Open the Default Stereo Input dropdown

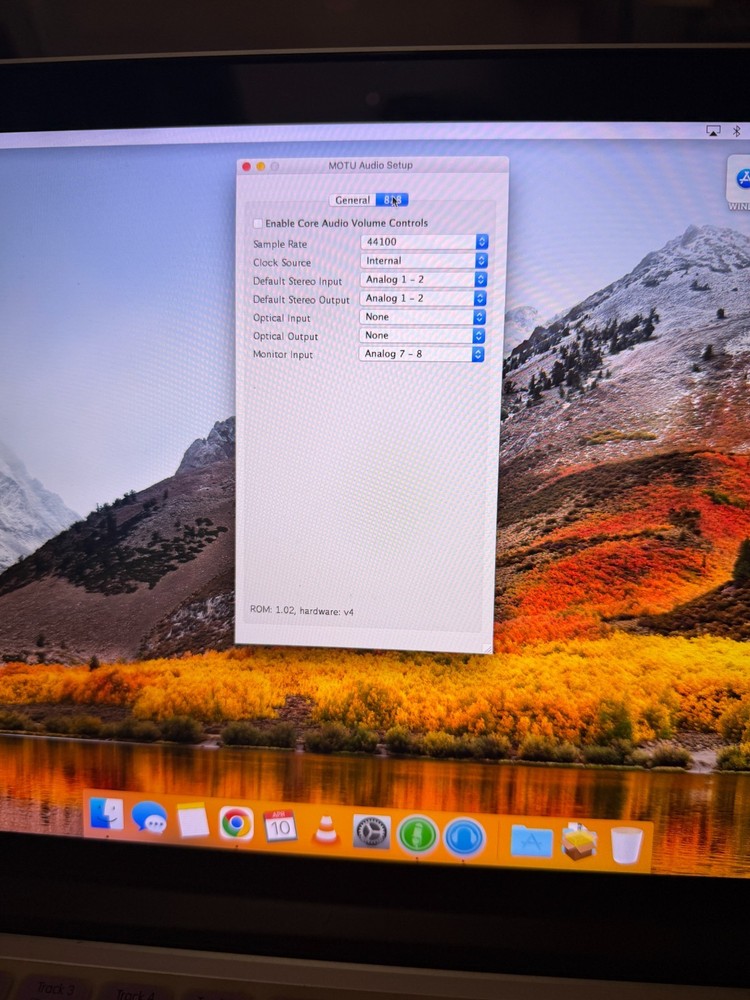pyautogui.click(x=423, y=279)
